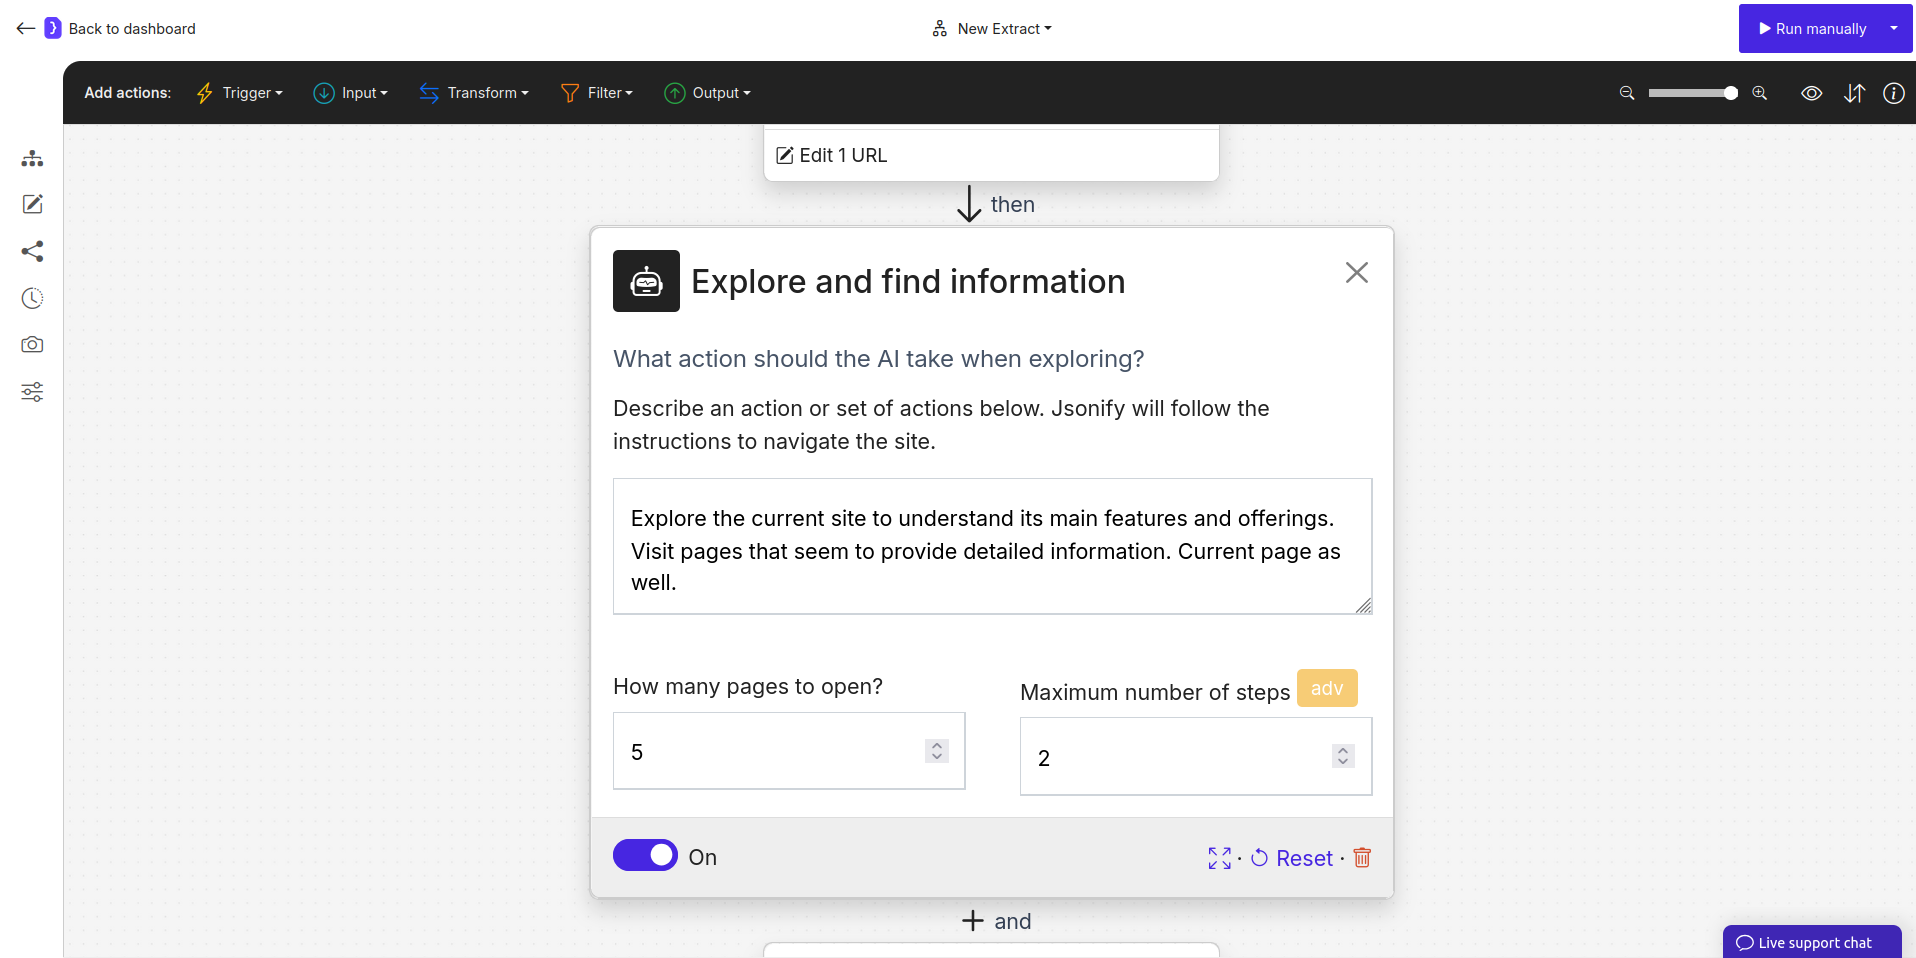Click the zoom out magnifier toggle

point(1626,93)
